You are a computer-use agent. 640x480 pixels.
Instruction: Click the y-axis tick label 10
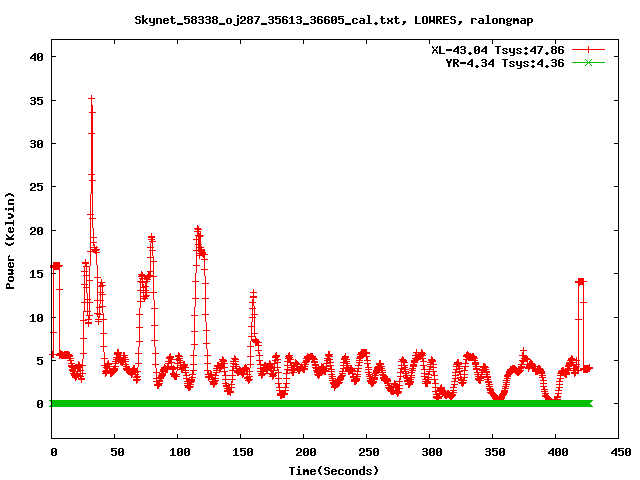37,317
